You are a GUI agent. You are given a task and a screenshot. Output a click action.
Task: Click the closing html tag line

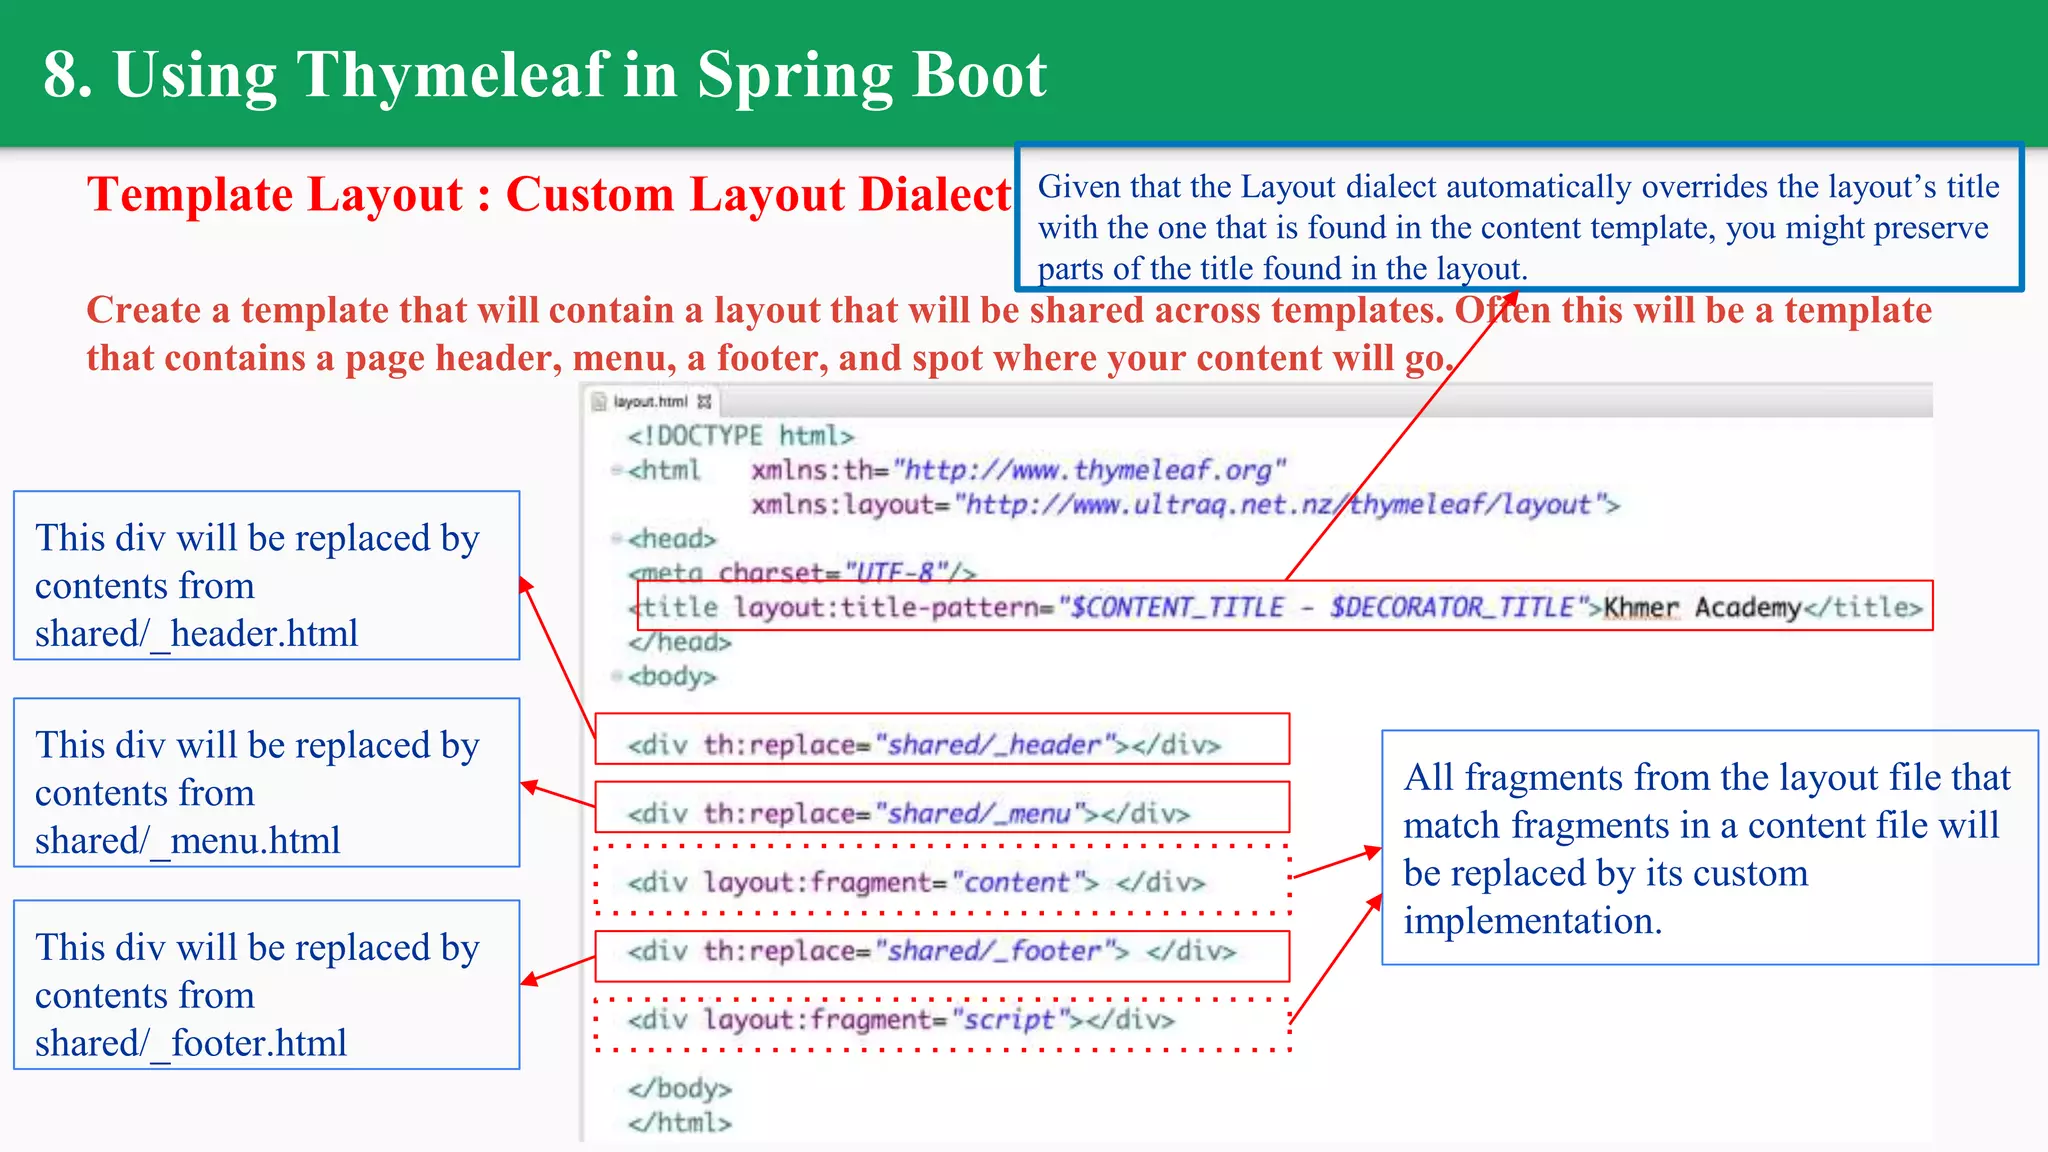(680, 1122)
